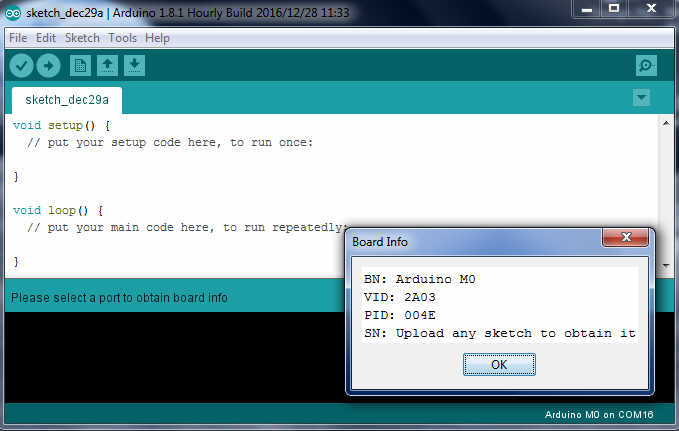Open the Help menu
This screenshot has height=431, width=679.
click(157, 38)
